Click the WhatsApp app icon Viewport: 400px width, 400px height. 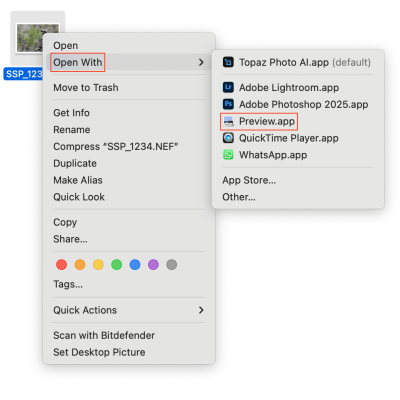point(228,155)
